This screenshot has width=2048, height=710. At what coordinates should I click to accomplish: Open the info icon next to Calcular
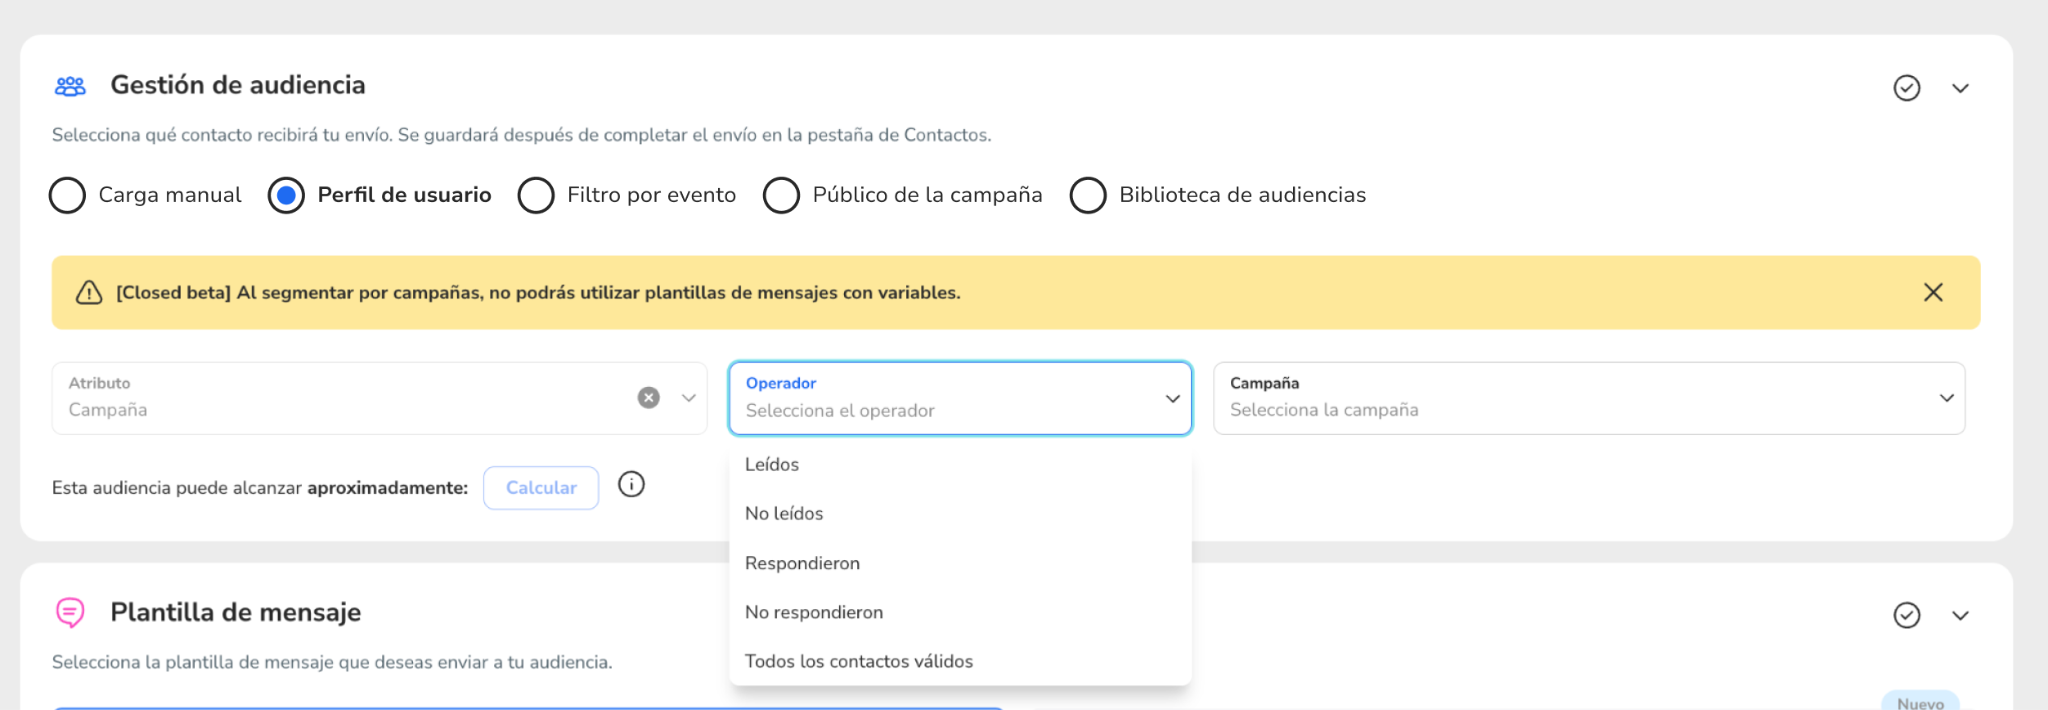tap(631, 484)
